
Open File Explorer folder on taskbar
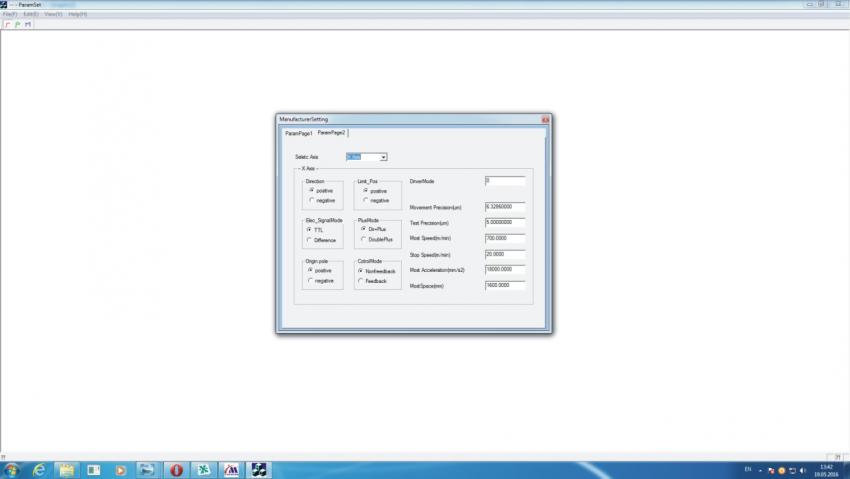pyautogui.click(x=67, y=469)
